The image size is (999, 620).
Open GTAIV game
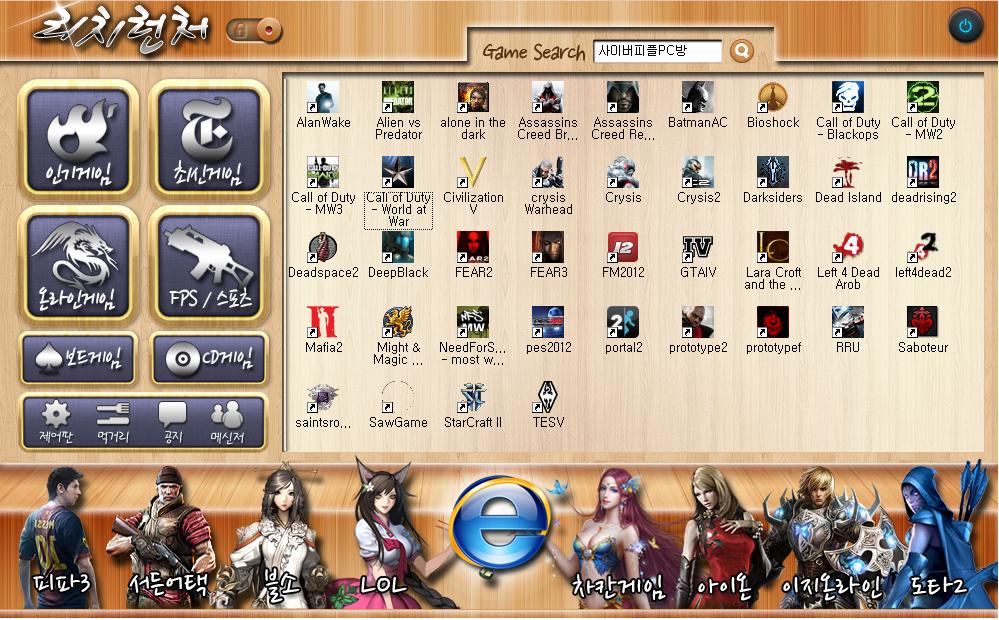coord(698,256)
